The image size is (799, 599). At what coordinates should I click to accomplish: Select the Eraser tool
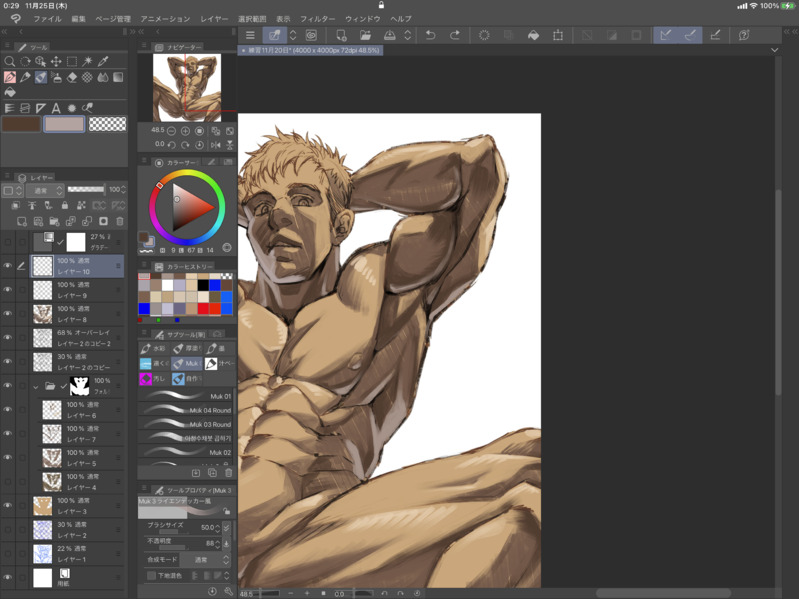pos(72,77)
